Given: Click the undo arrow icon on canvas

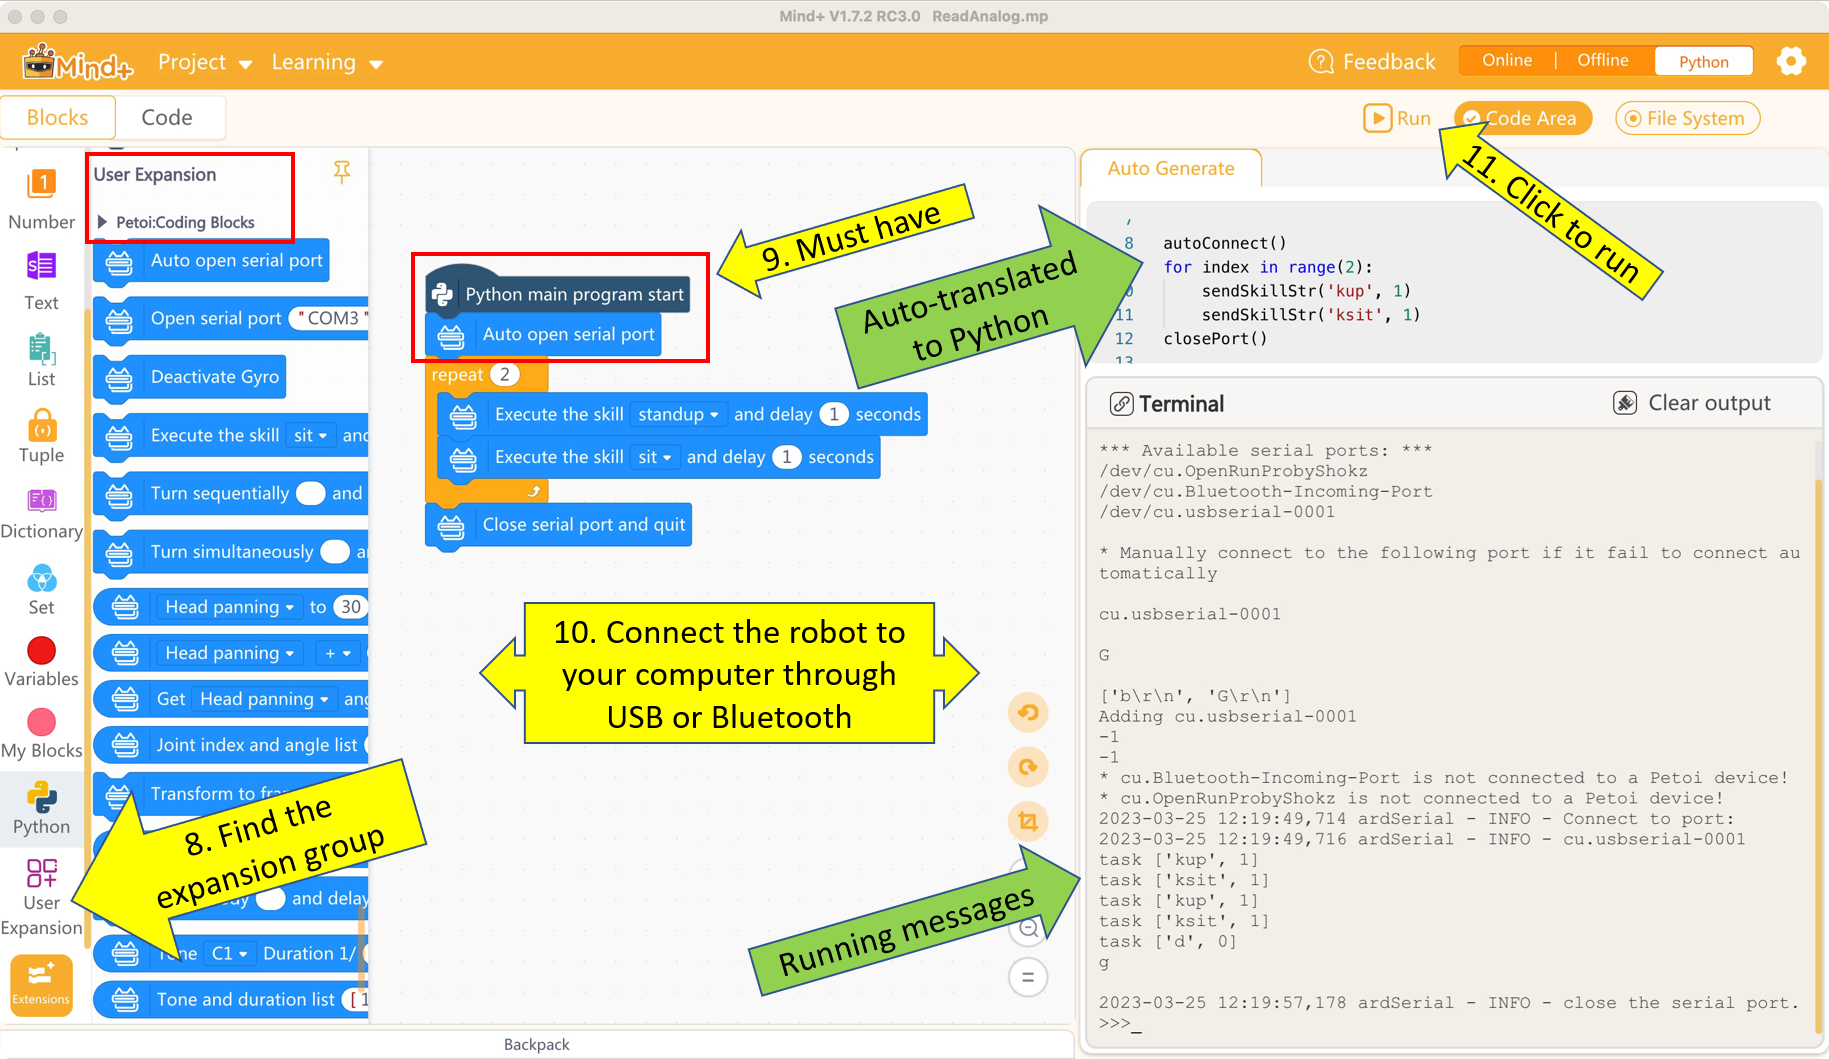Looking at the screenshot, I should [x=1027, y=713].
